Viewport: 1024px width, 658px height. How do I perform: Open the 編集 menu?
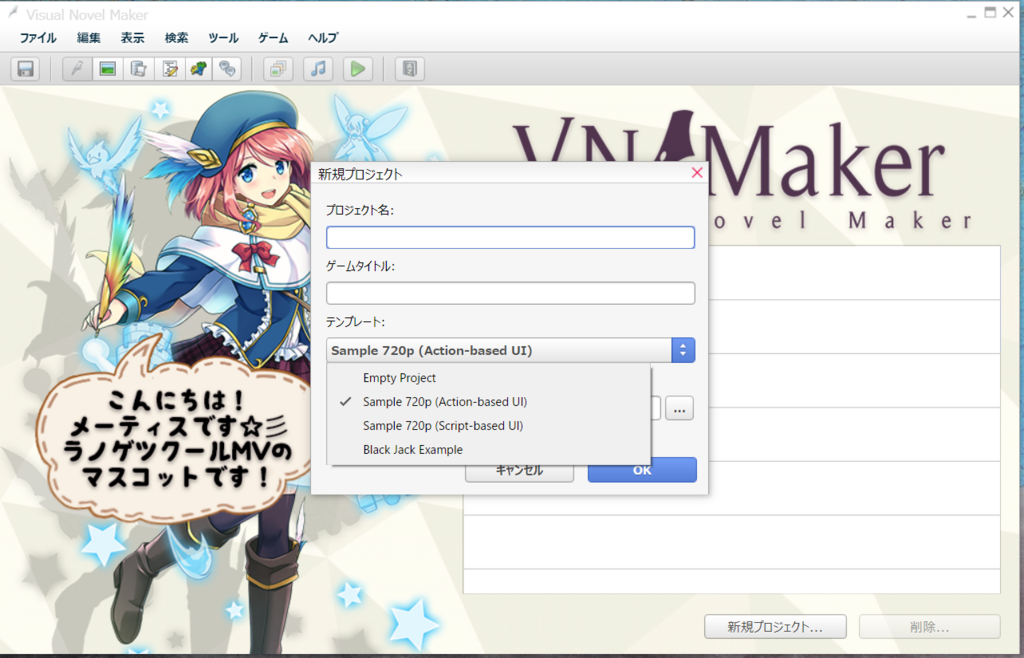(x=89, y=38)
